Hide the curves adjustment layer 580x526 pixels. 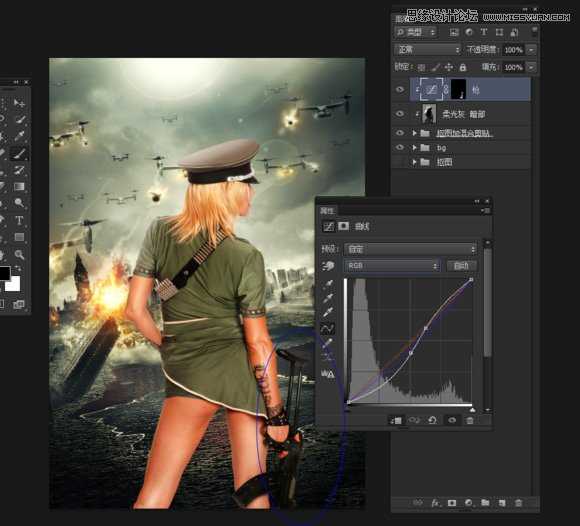point(400,89)
